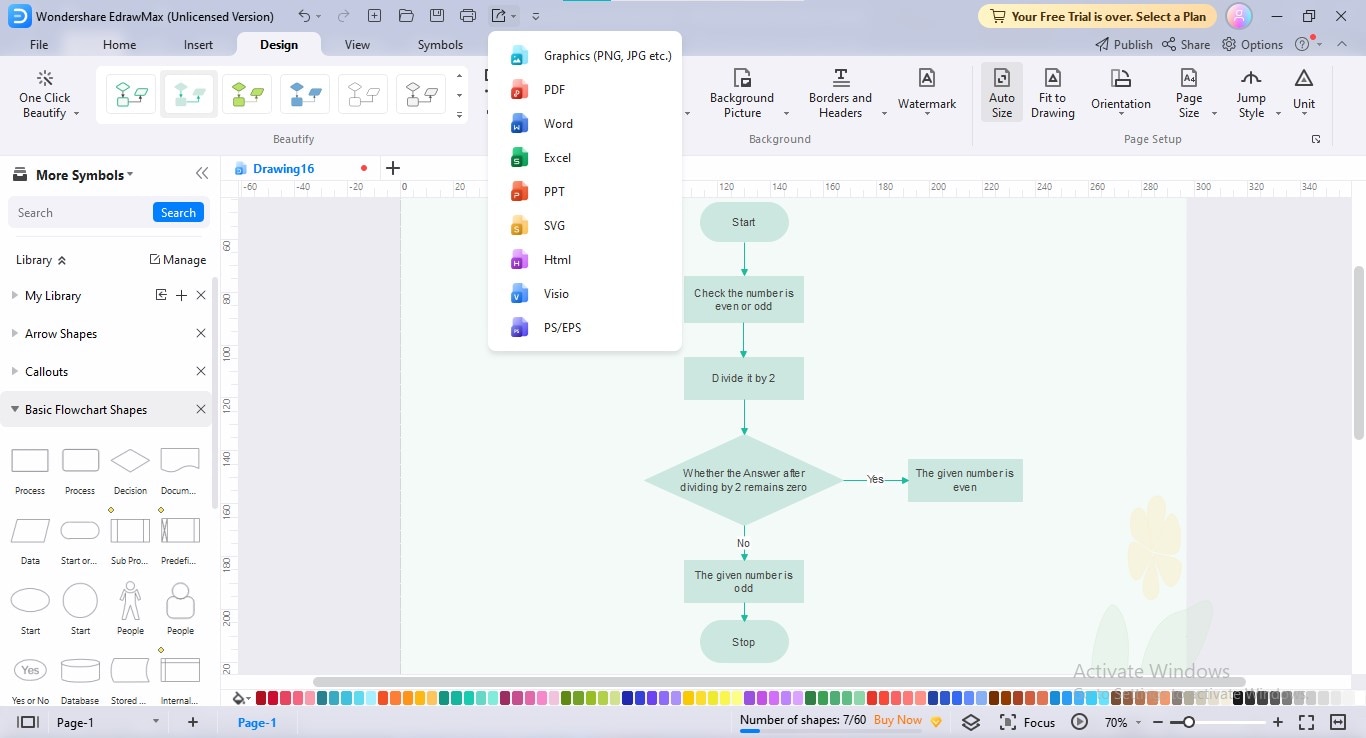
Task: Click the Publish button
Action: click(1123, 45)
